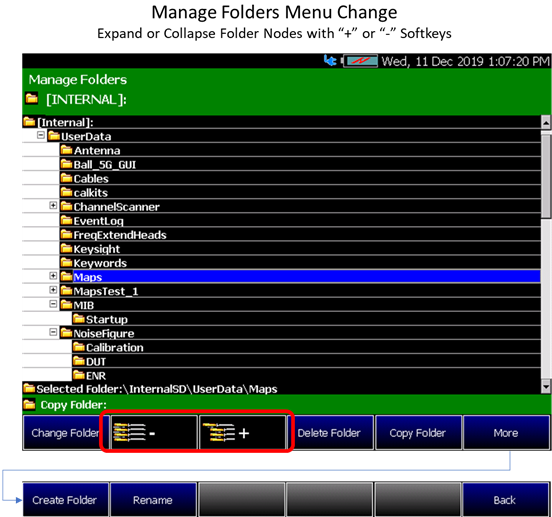Click the NoiseFigure folder icon
Screen dimensions: 552x517
[x=66, y=333]
